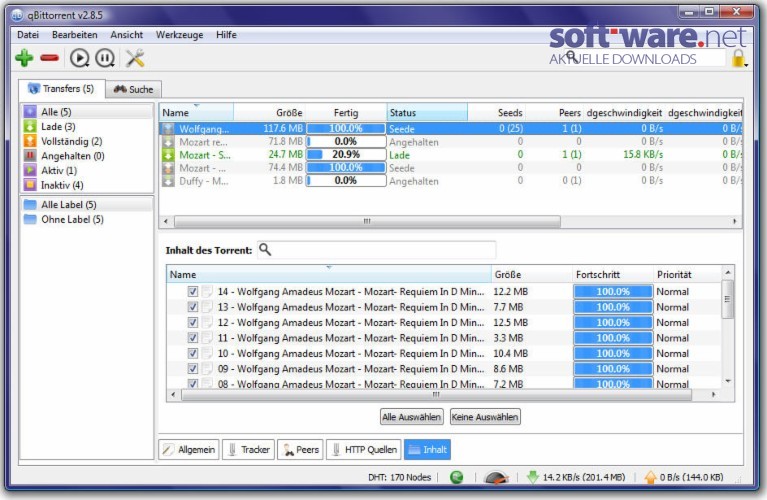Image resolution: width=767 pixels, height=500 pixels.
Task: Select Alle Label (5) folder
Action: pyautogui.click(x=87, y=205)
